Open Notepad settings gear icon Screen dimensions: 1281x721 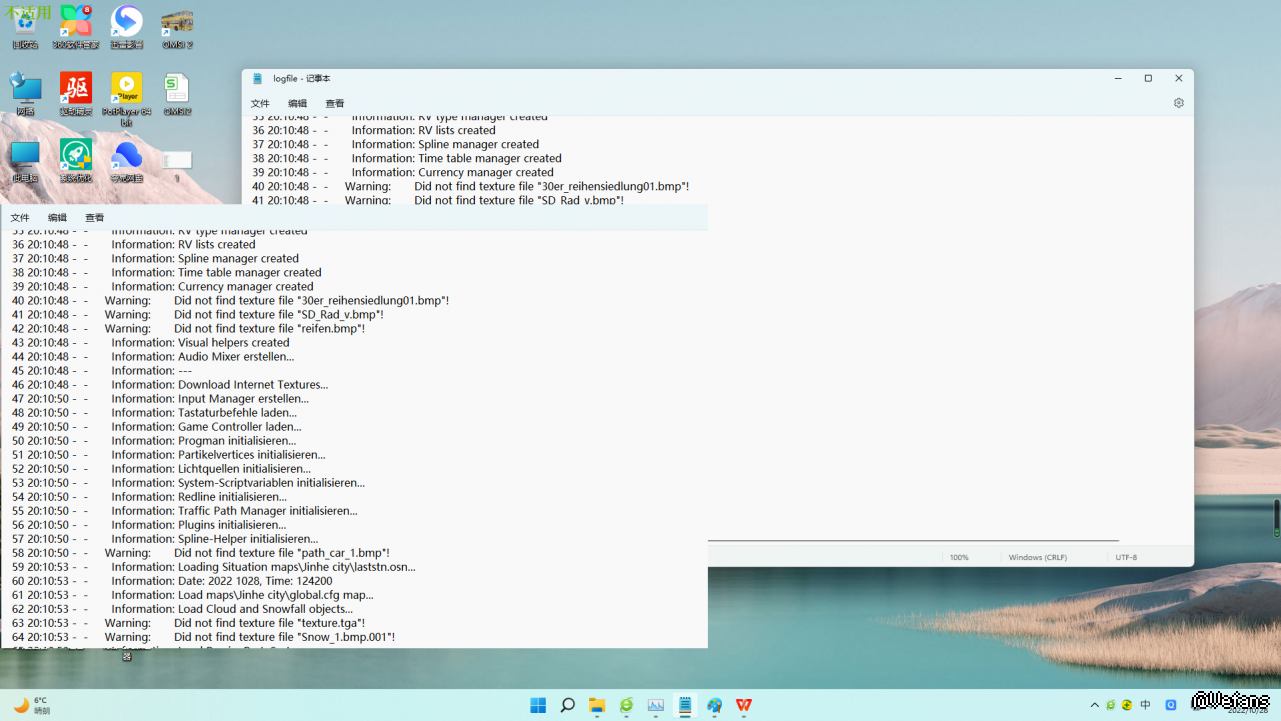1178,103
